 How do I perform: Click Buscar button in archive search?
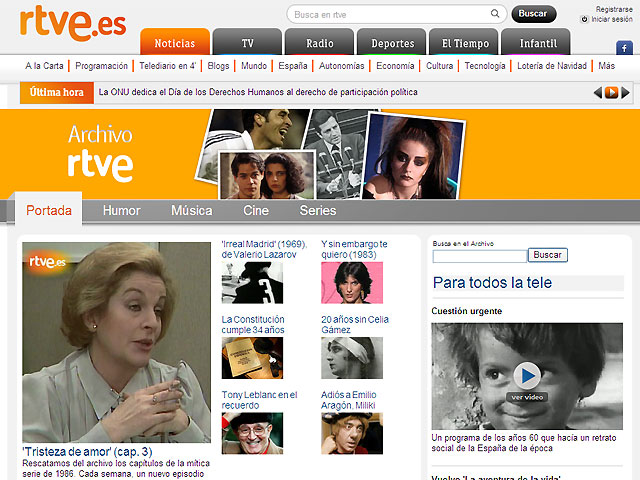point(548,255)
